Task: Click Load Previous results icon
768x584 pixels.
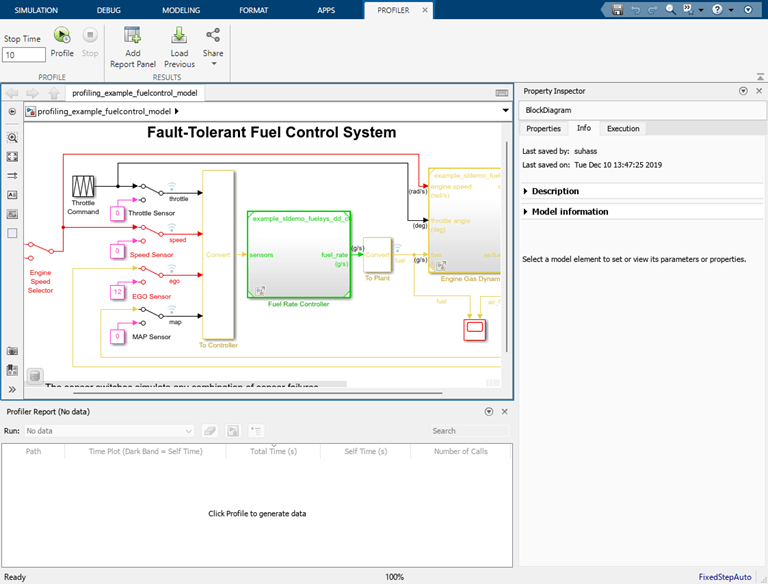Action: point(179,35)
